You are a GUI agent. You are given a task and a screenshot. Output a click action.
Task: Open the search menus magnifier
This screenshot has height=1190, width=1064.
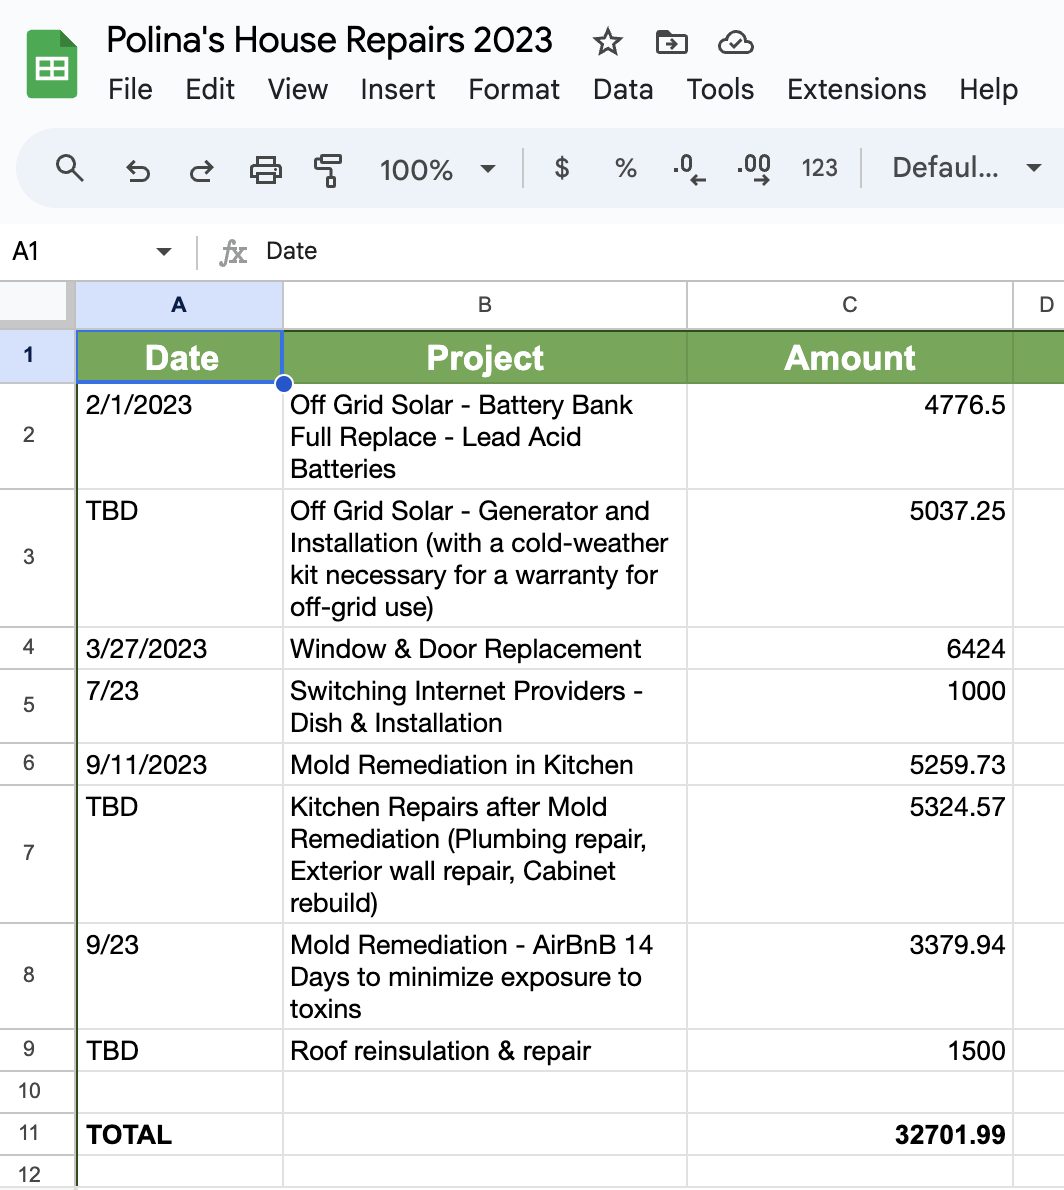[69, 168]
